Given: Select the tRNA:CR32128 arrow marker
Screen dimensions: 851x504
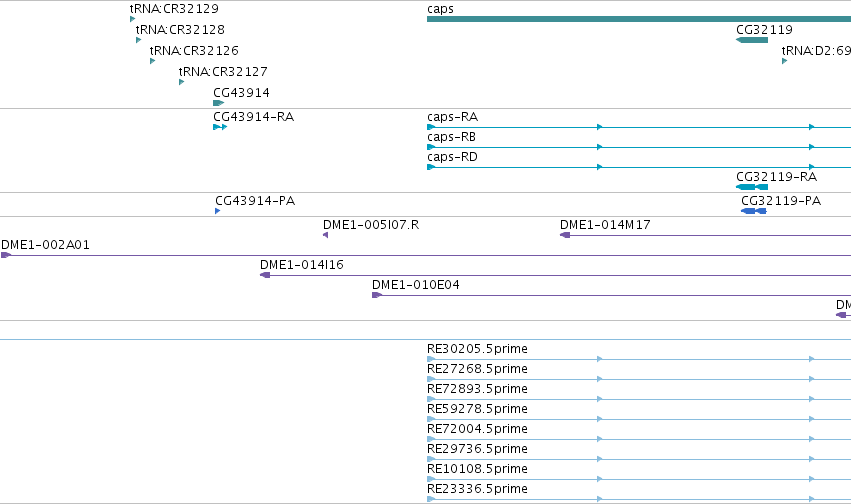Looking at the screenshot, I should (138, 40).
